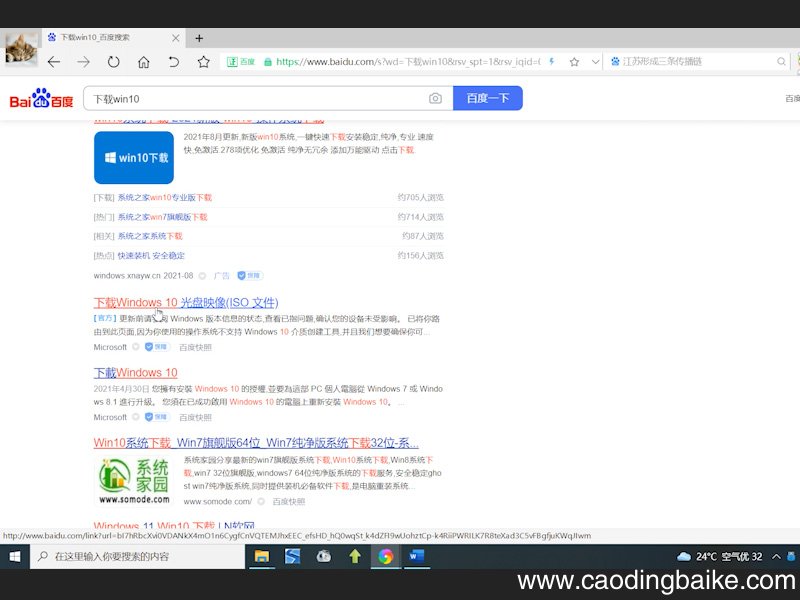
Task: Open the Sogou S app in taskbar
Action: [292, 556]
